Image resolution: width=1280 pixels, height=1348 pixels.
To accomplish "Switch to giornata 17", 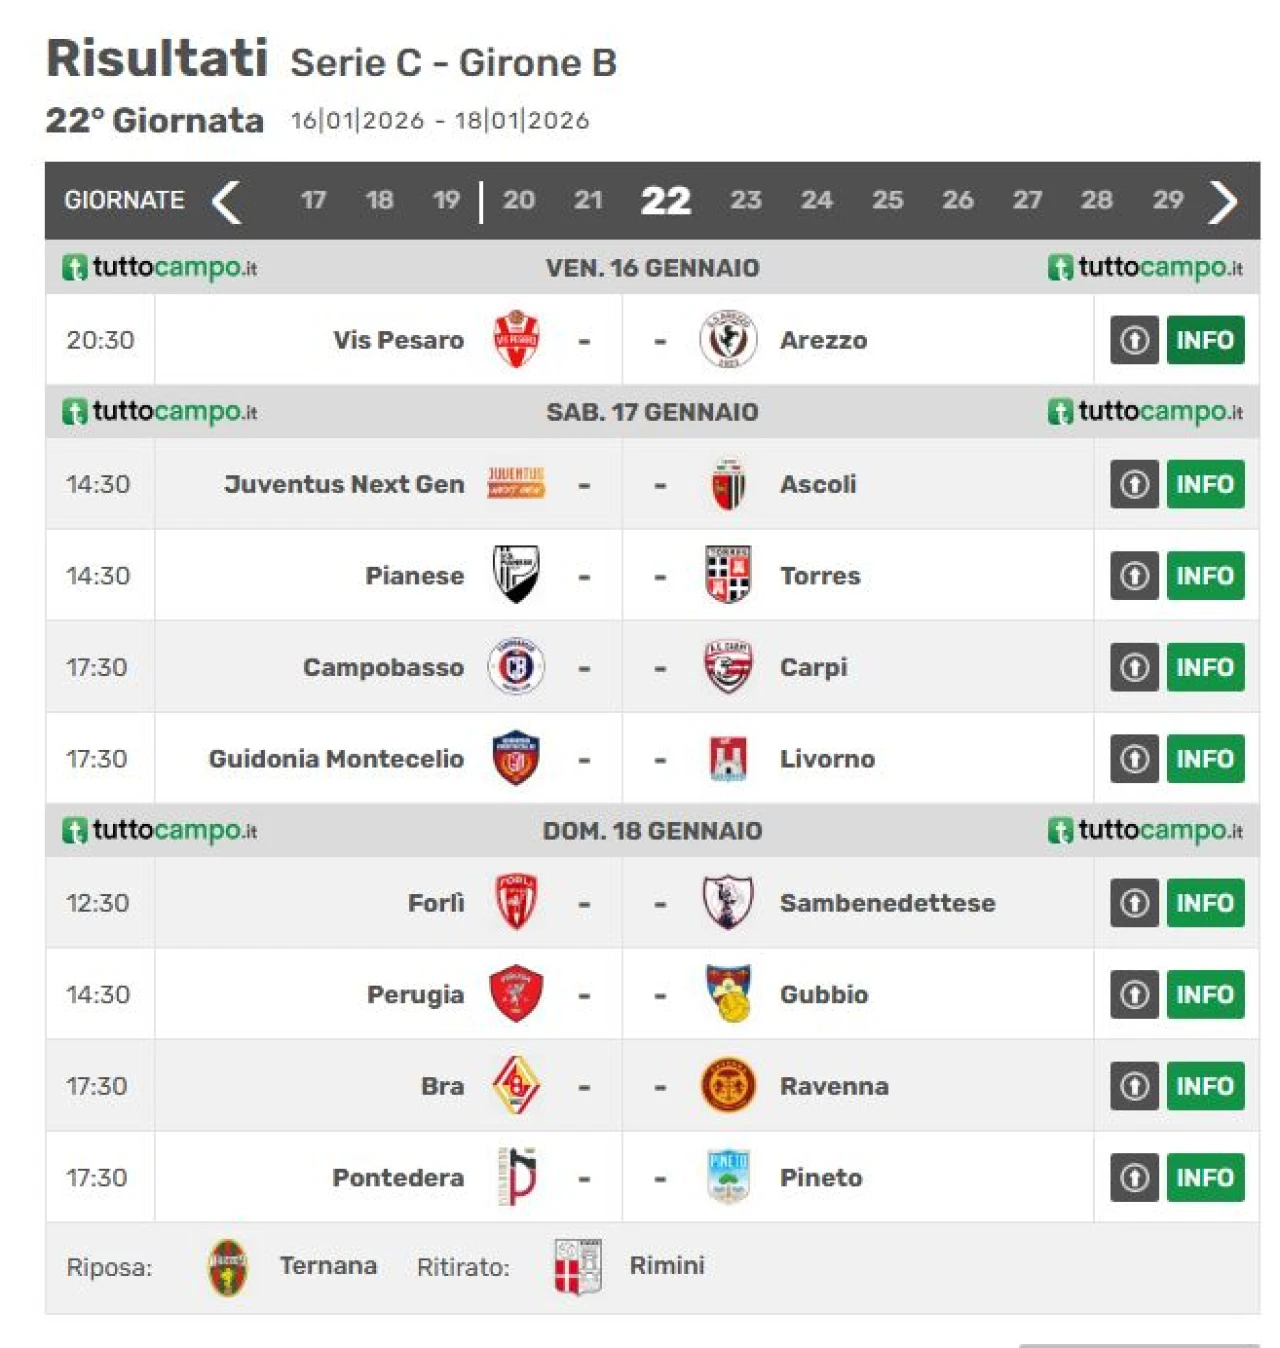I will (x=313, y=200).
